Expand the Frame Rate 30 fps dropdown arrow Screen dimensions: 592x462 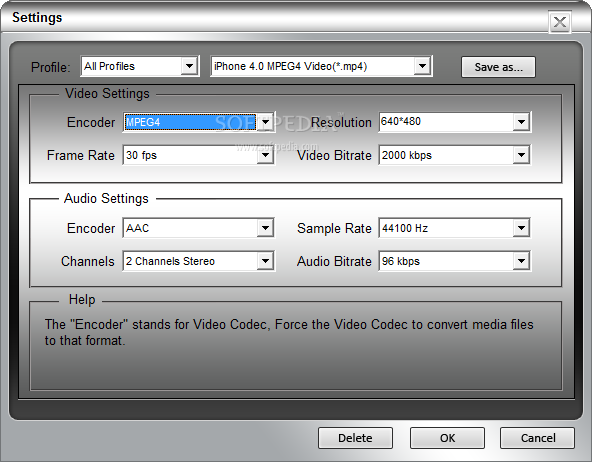pyautogui.click(x=265, y=155)
